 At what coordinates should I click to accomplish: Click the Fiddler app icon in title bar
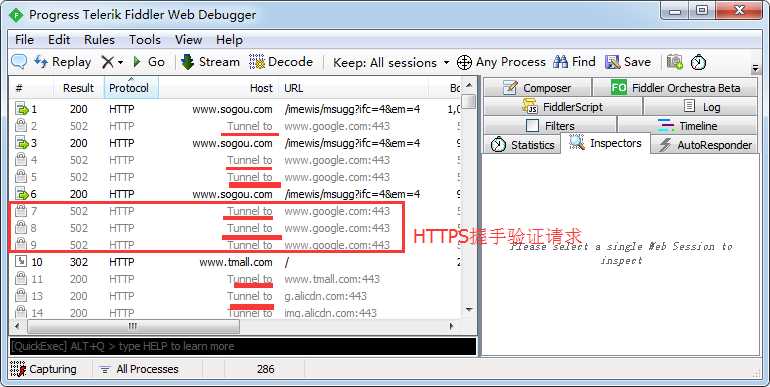pyautogui.click(x=16, y=15)
